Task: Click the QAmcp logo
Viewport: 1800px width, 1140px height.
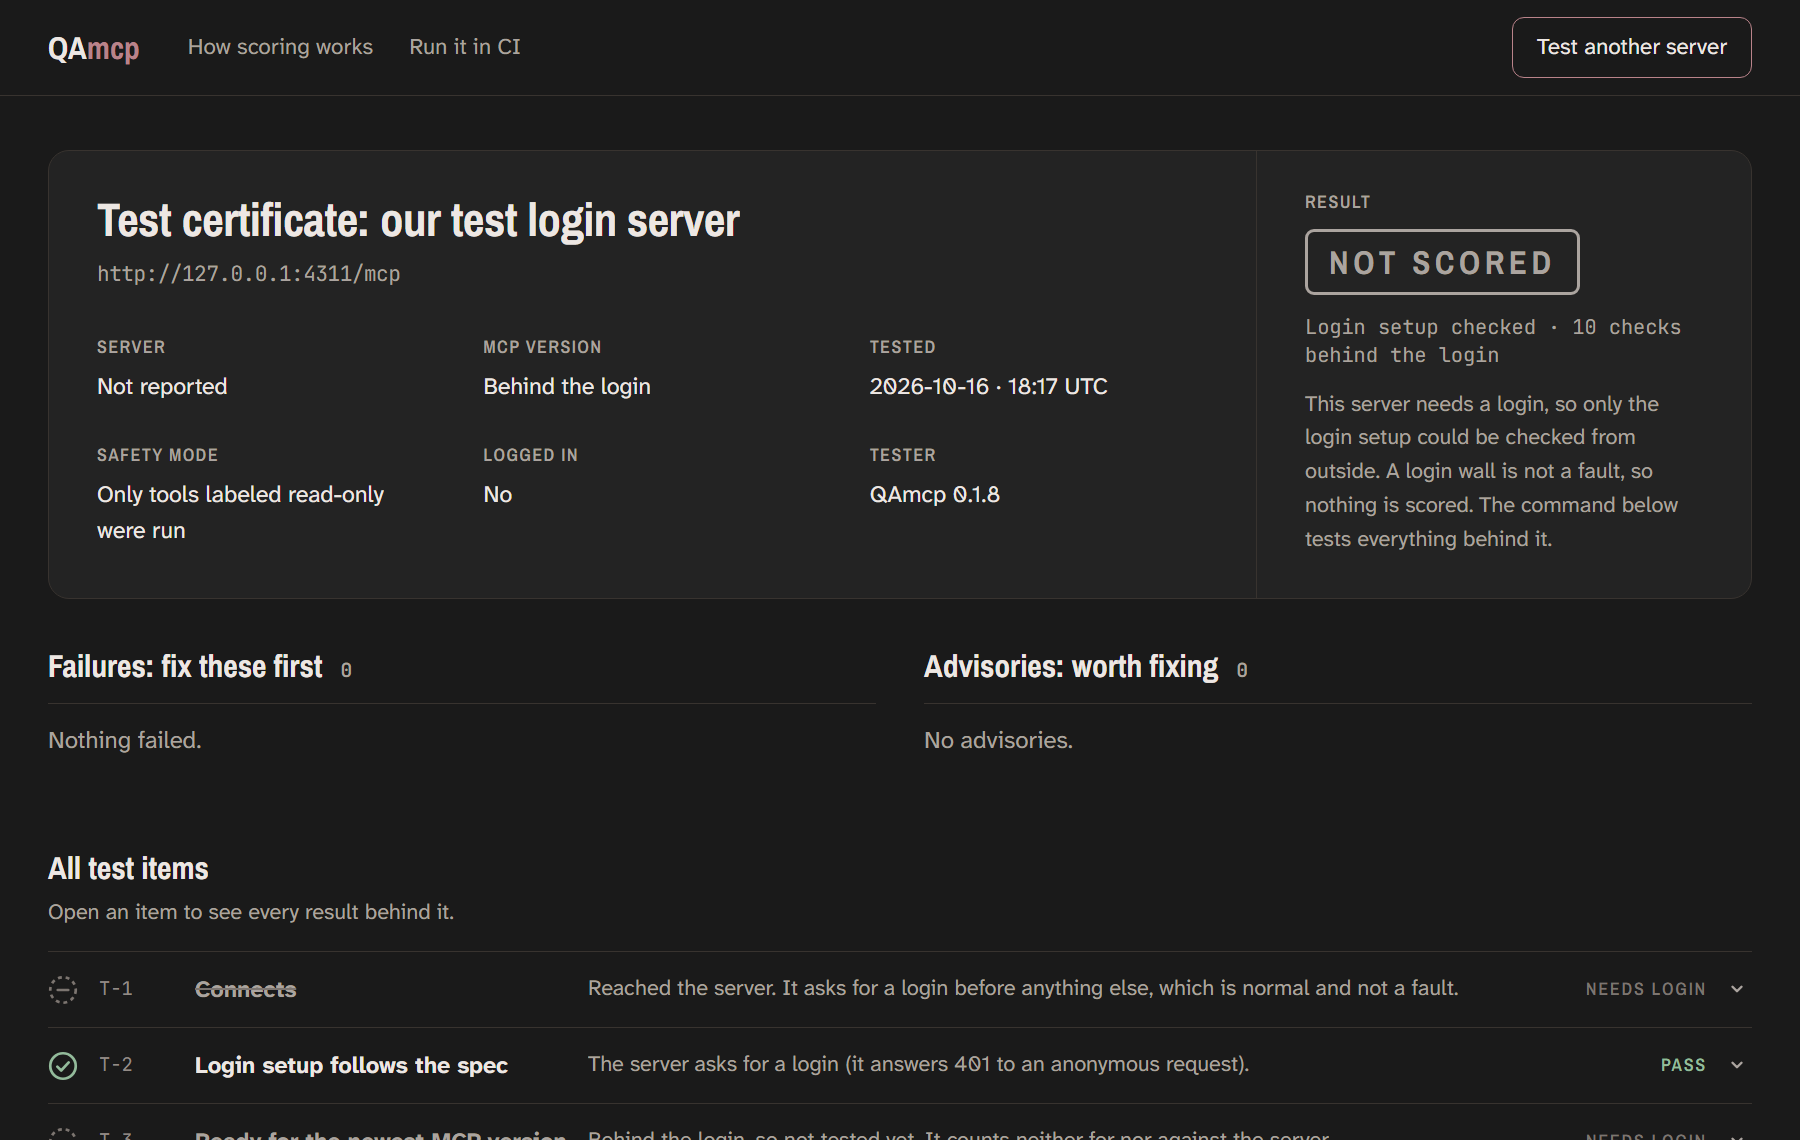Action: (x=93, y=48)
